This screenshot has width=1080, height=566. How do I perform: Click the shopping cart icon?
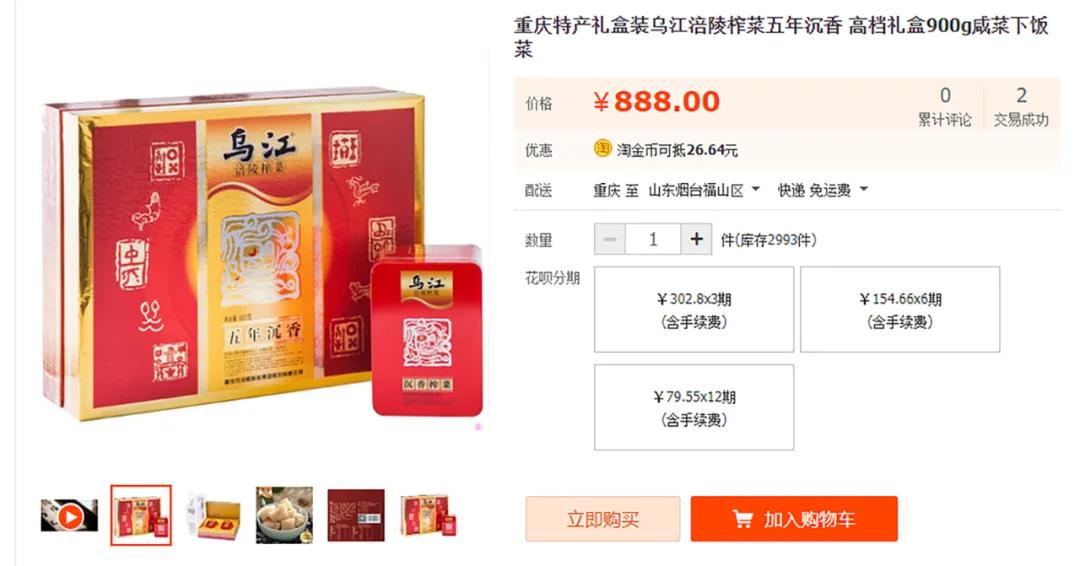coord(742,518)
